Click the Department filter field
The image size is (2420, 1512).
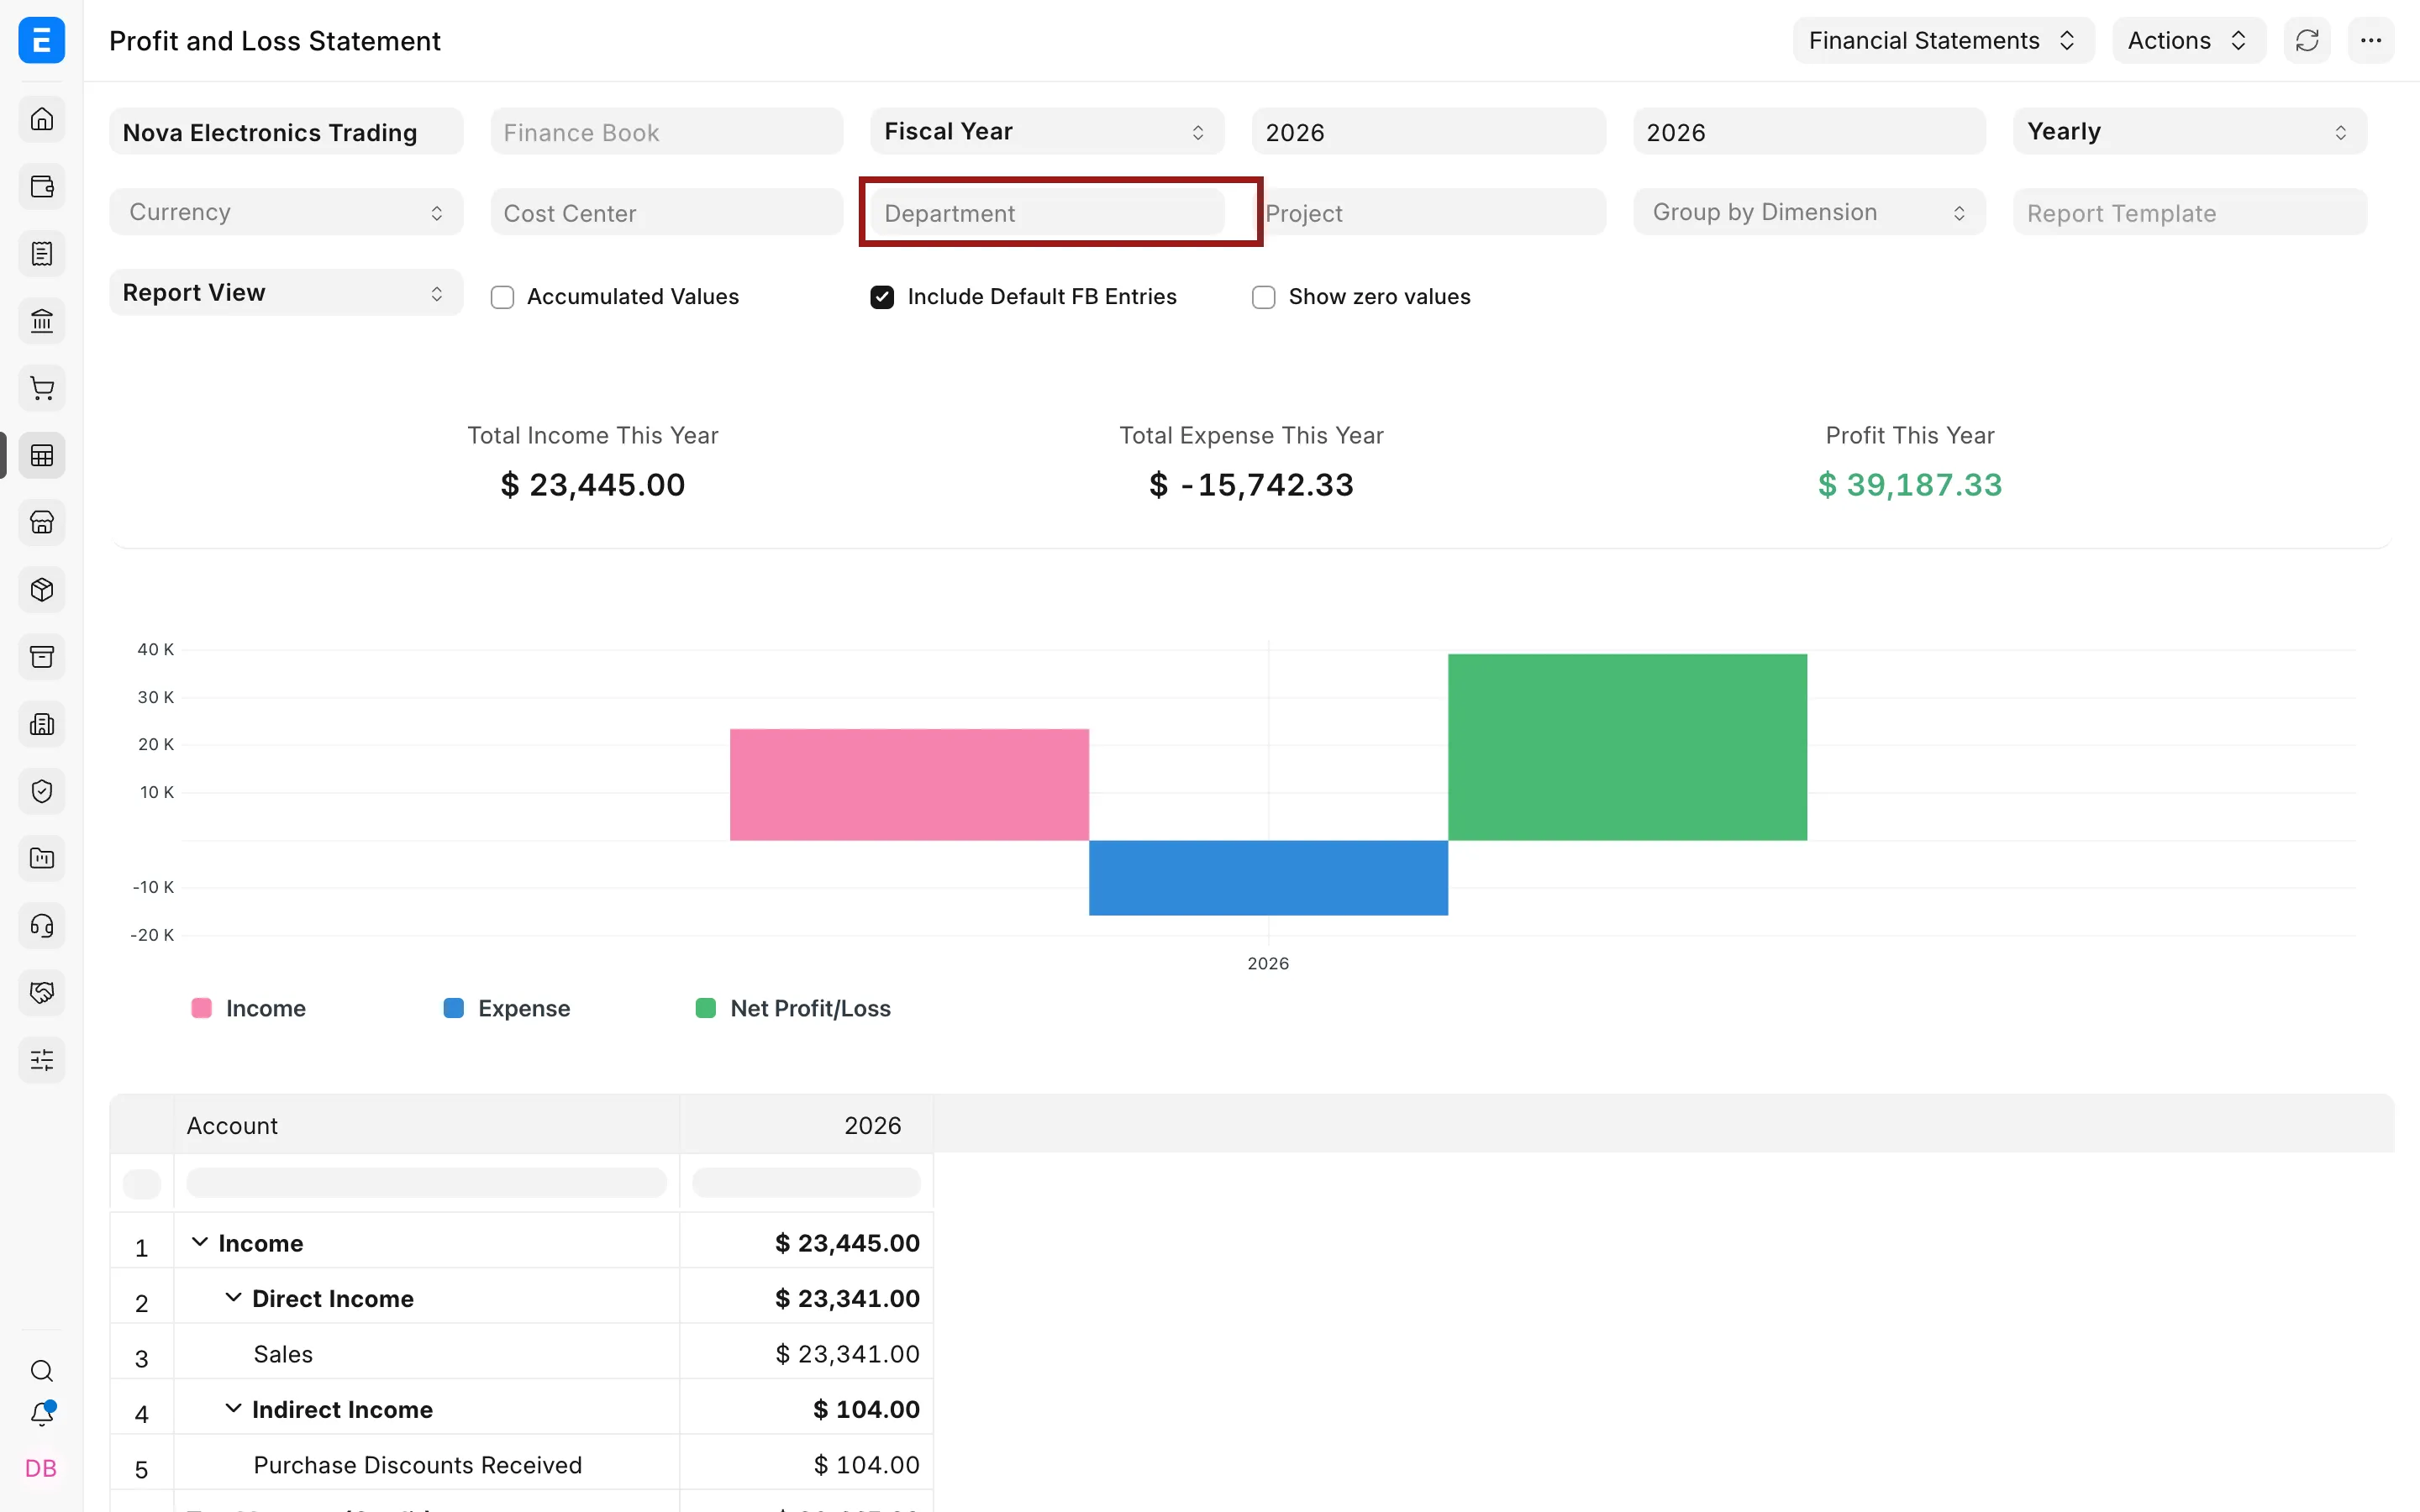[1047, 212]
